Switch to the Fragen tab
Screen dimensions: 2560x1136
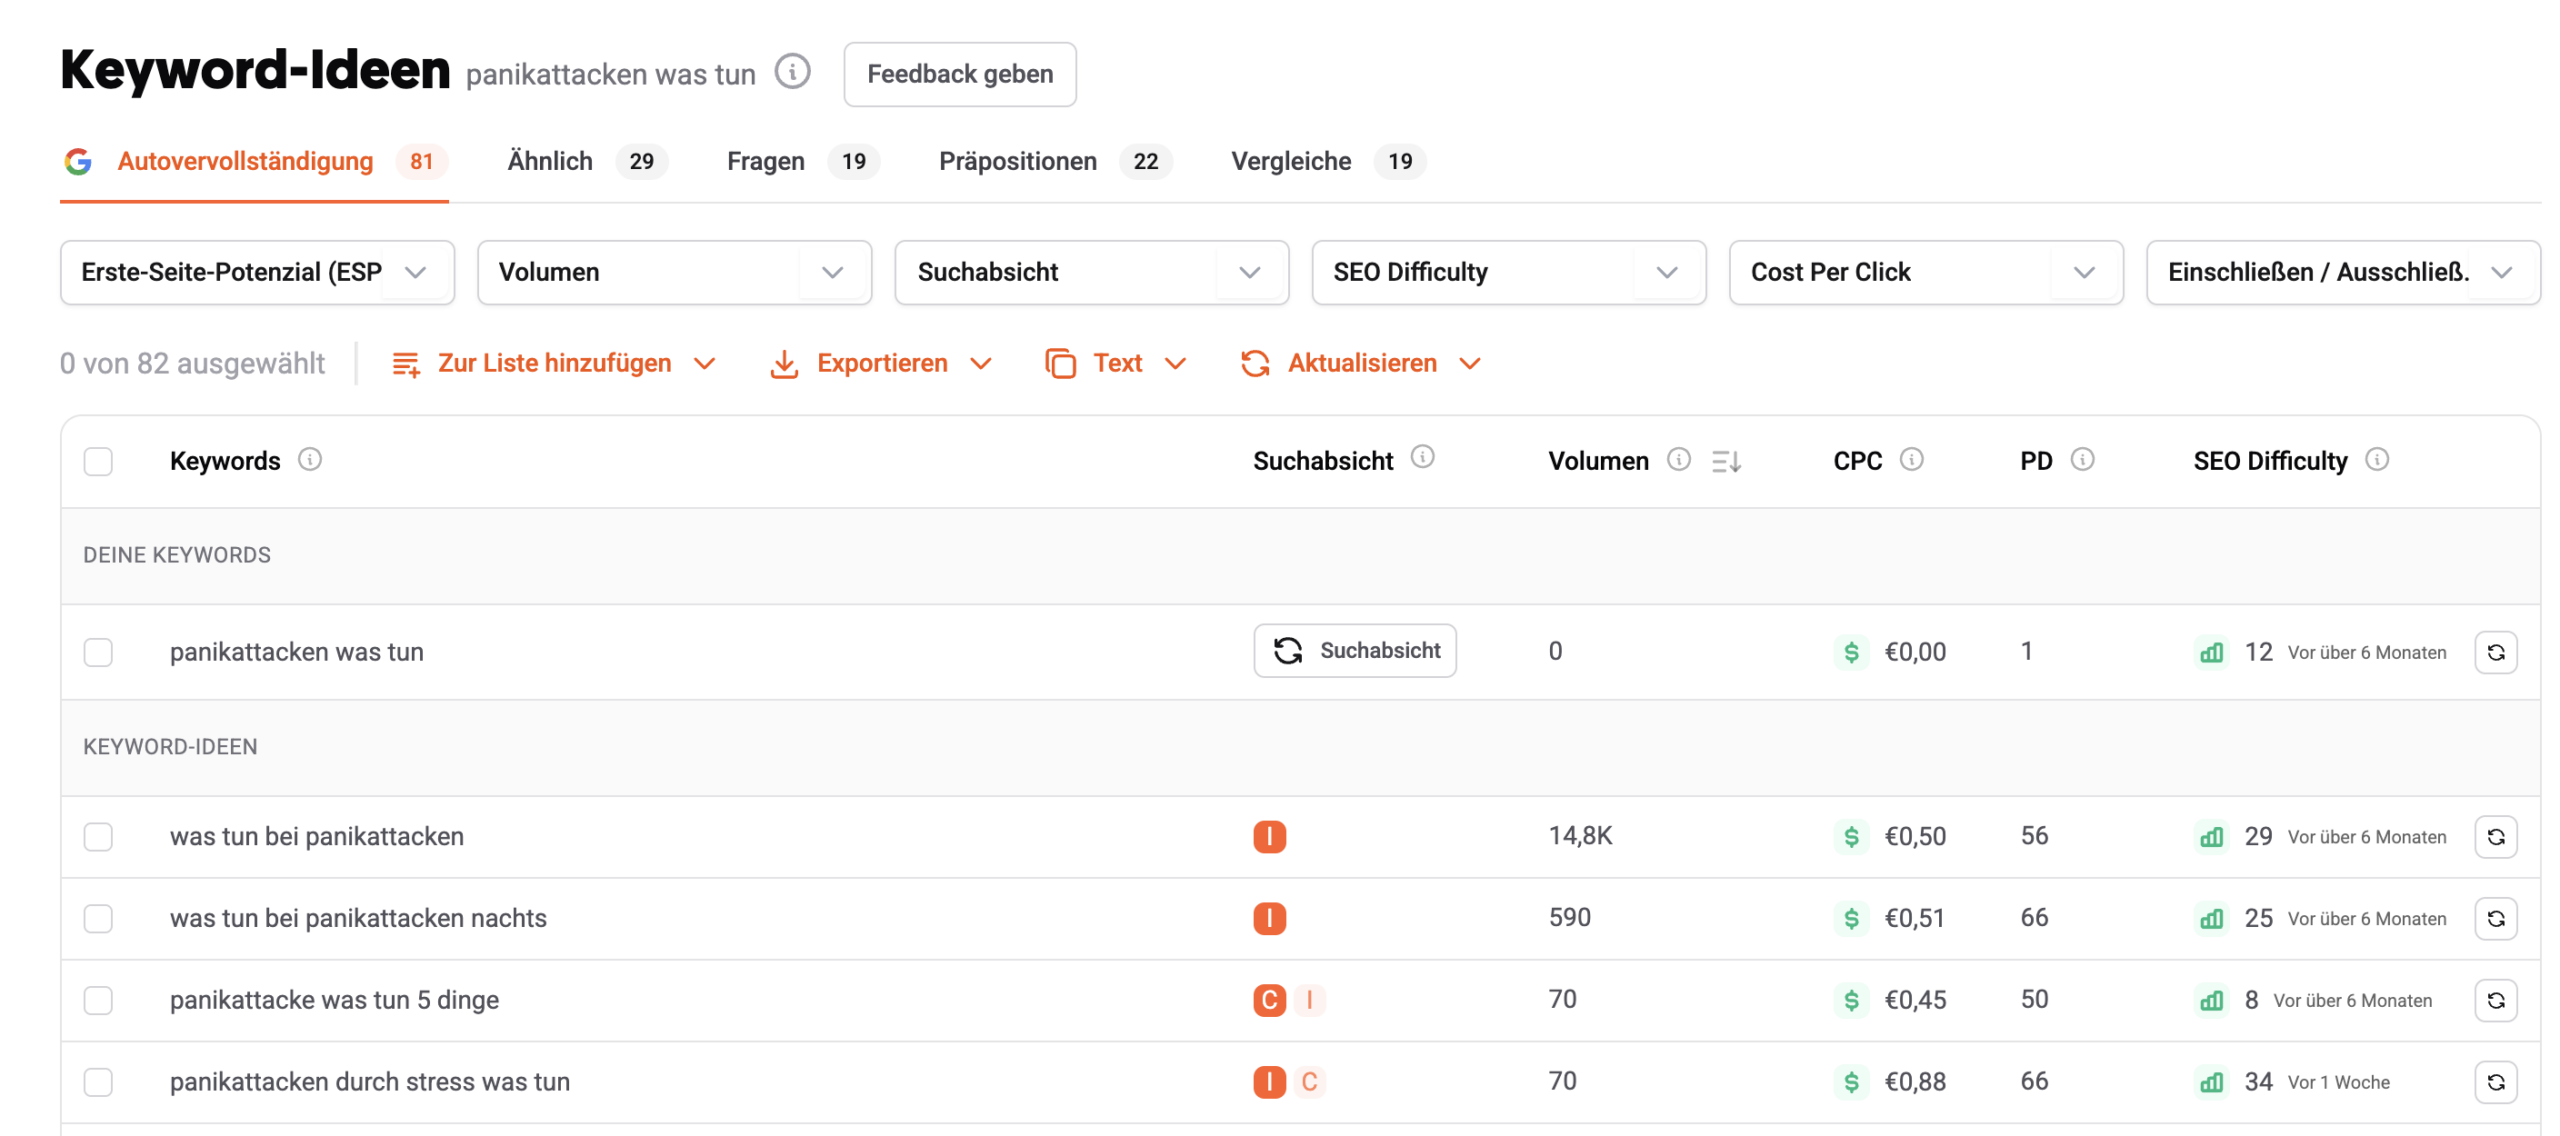[x=765, y=161]
